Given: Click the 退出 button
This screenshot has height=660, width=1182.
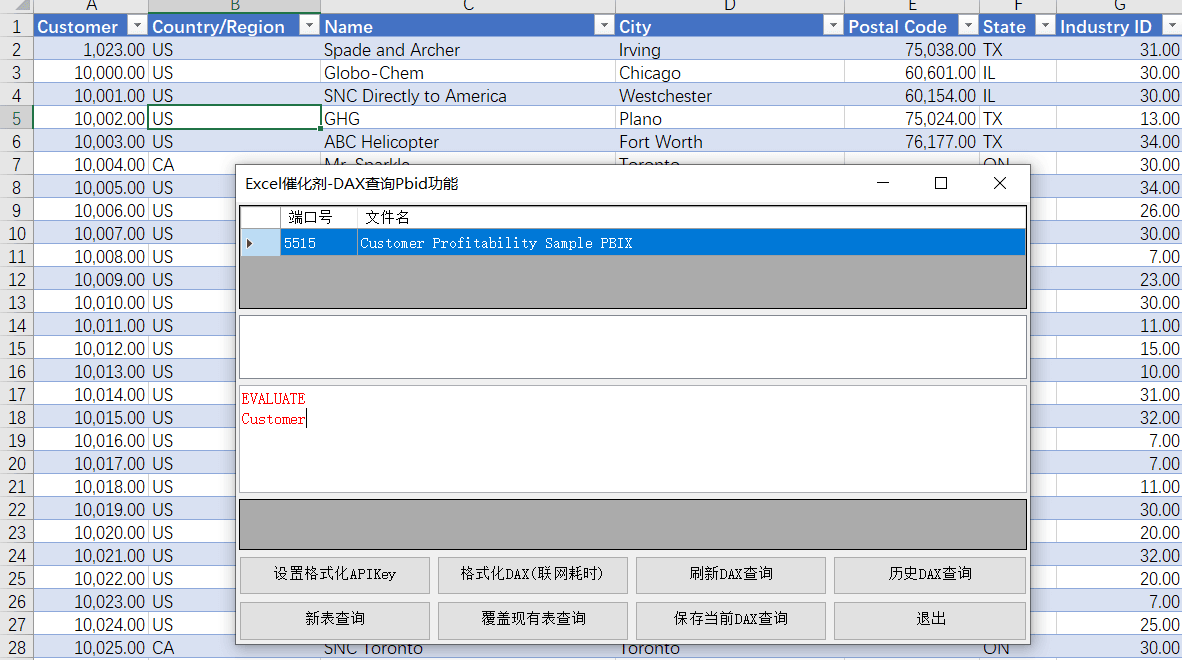Looking at the screenshot, I should coord(929,619).
